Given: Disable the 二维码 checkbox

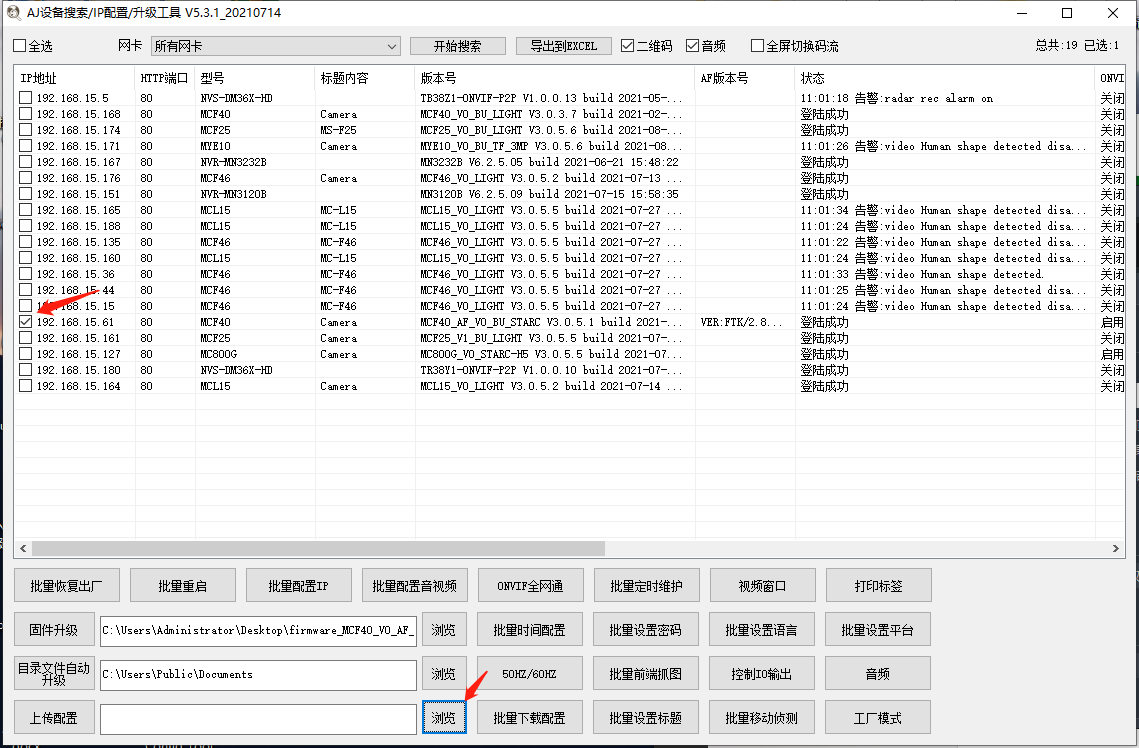Looking at the screenshot, I should (x=628, y=46).
